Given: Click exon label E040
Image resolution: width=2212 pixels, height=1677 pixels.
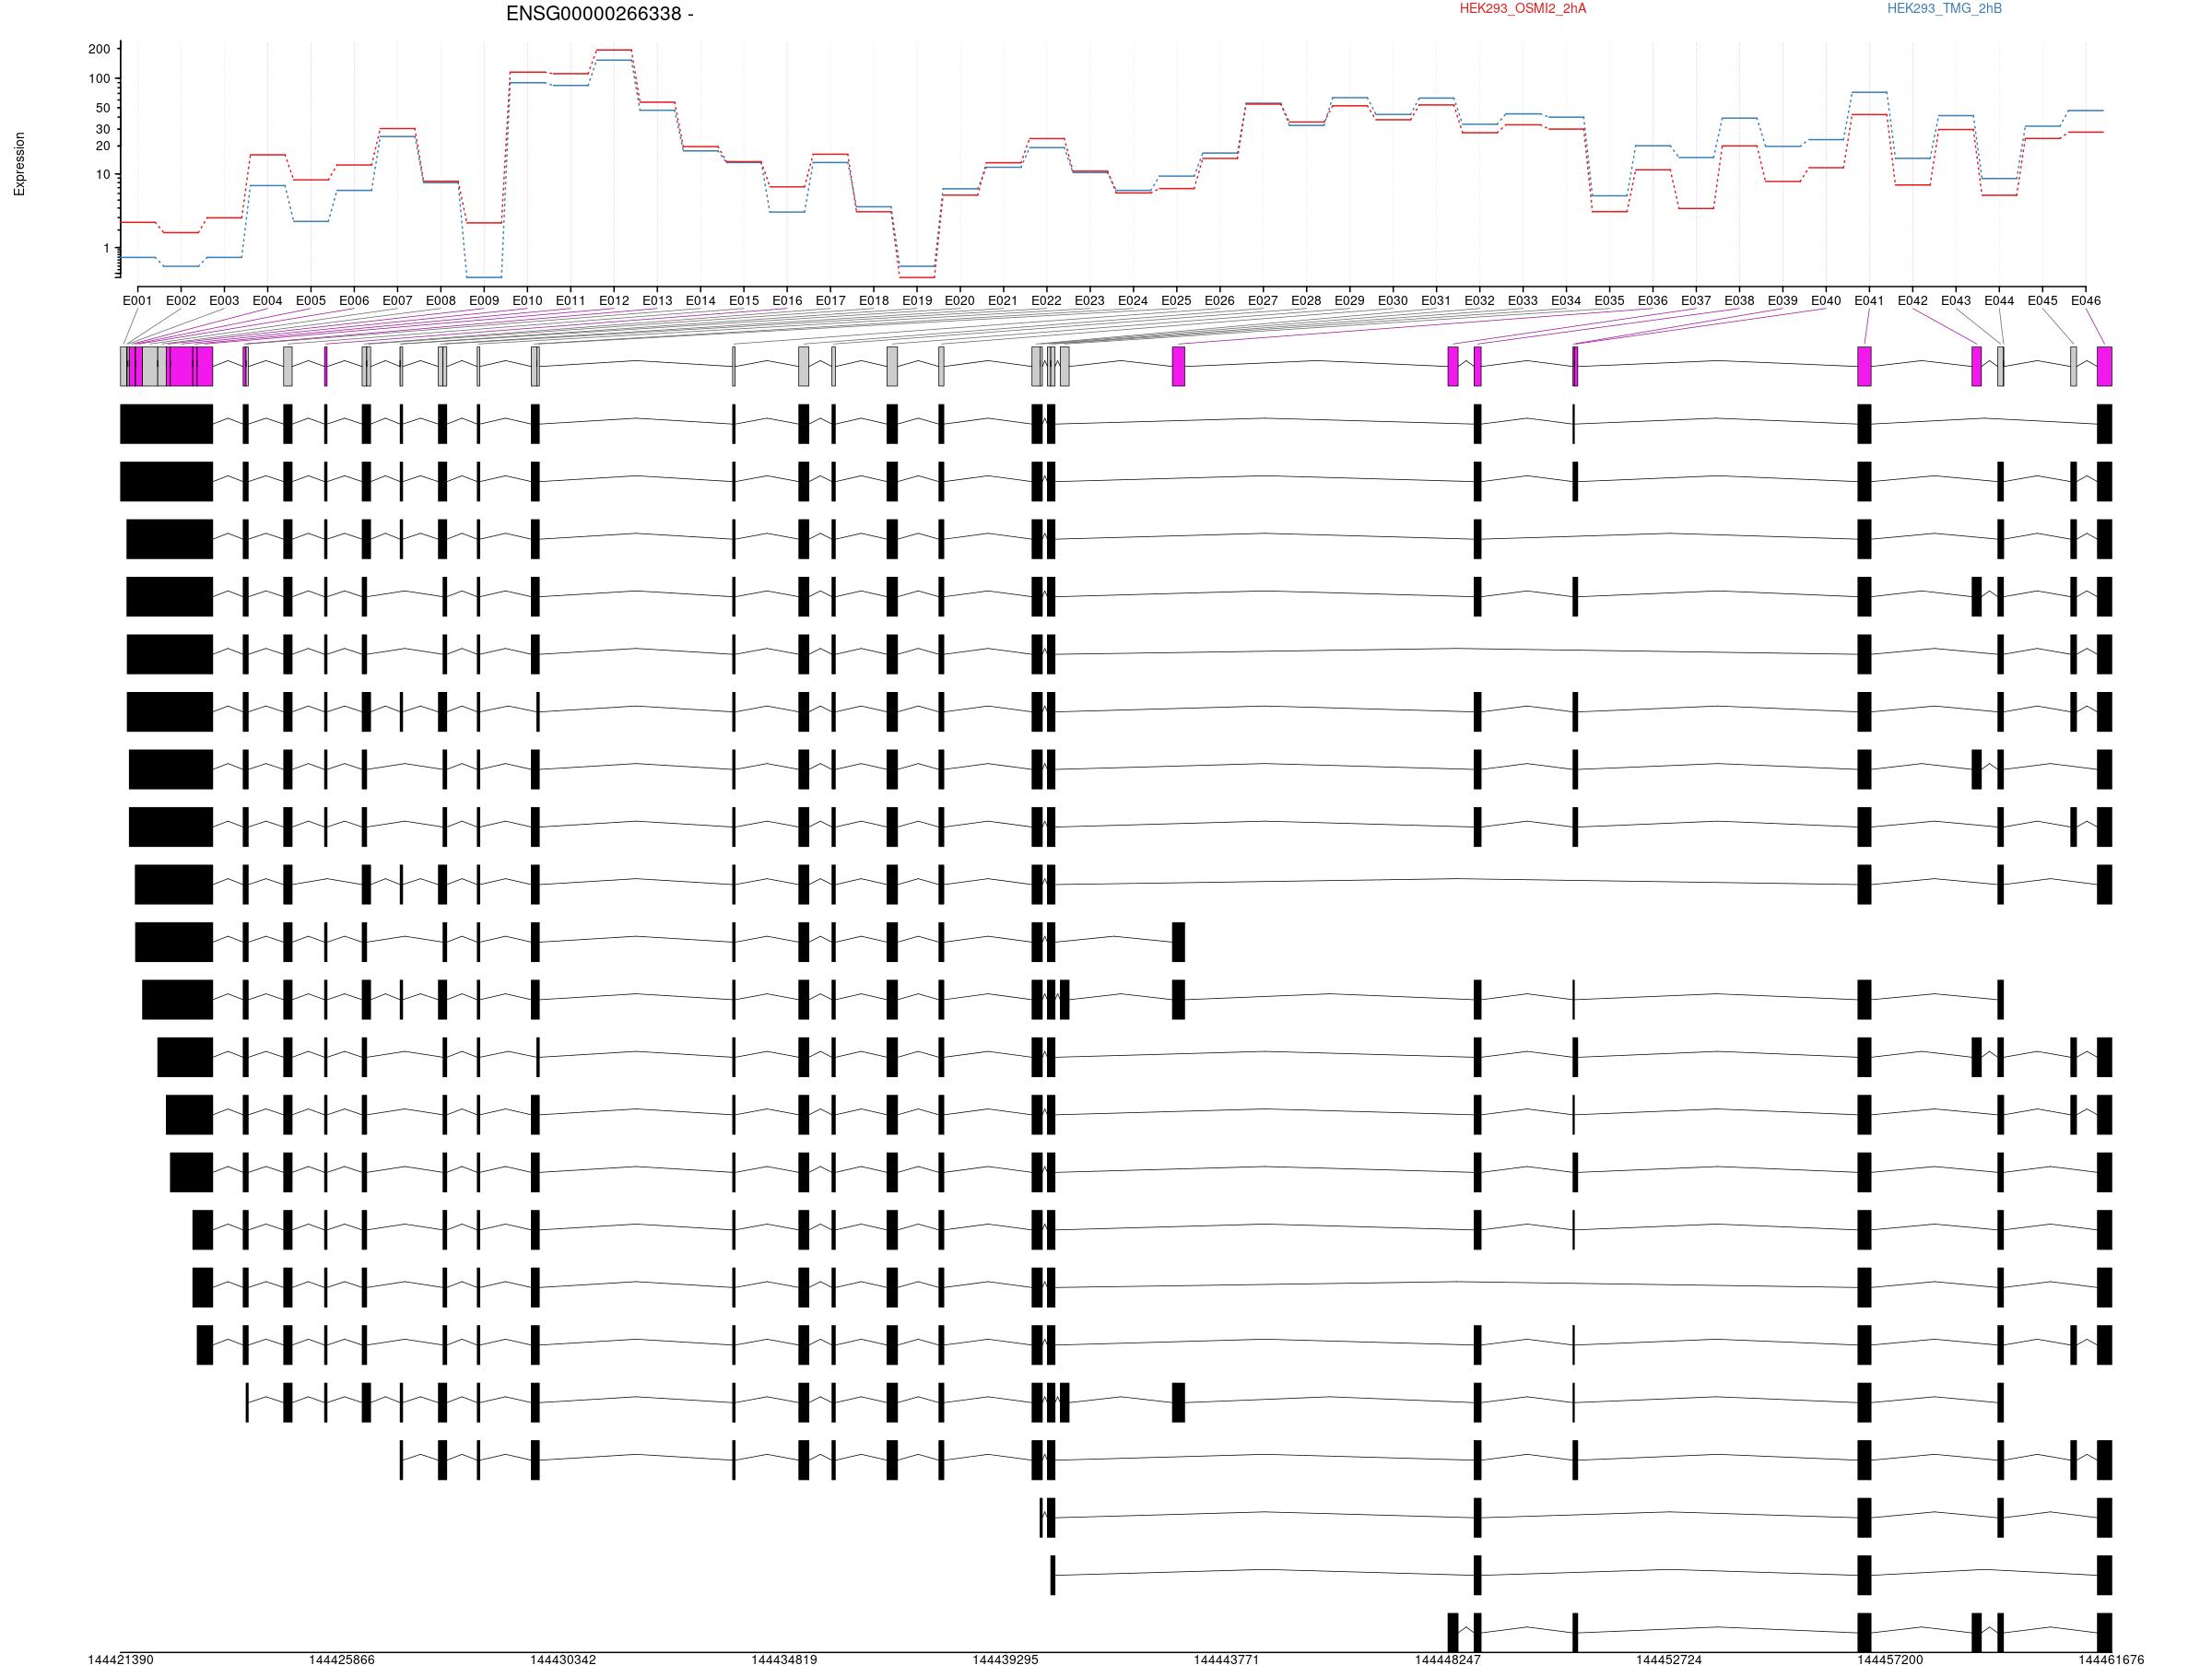Looking at the screenshot, I should 1826,300.
